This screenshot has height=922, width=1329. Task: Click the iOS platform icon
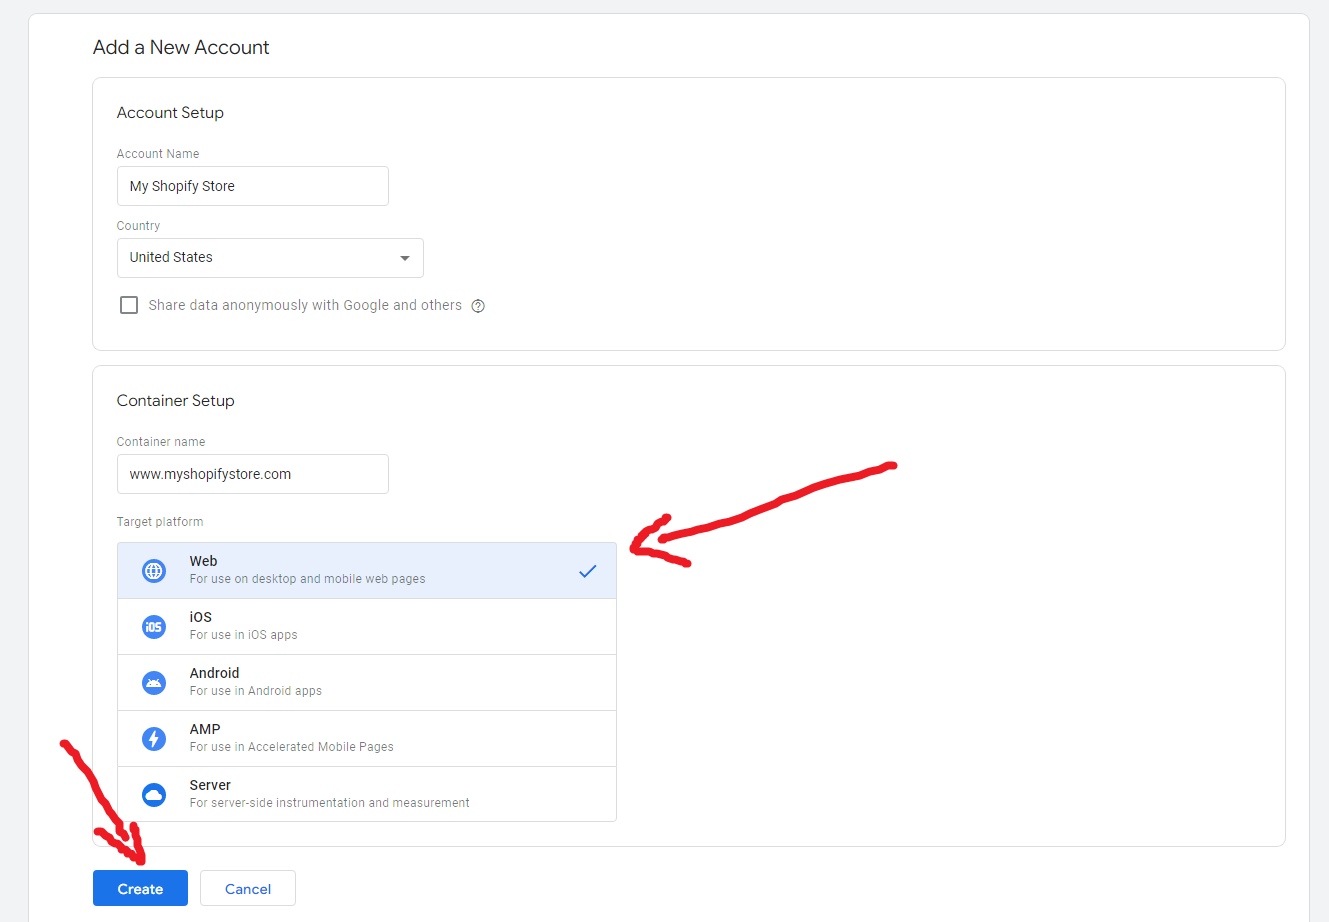(153, 626)
